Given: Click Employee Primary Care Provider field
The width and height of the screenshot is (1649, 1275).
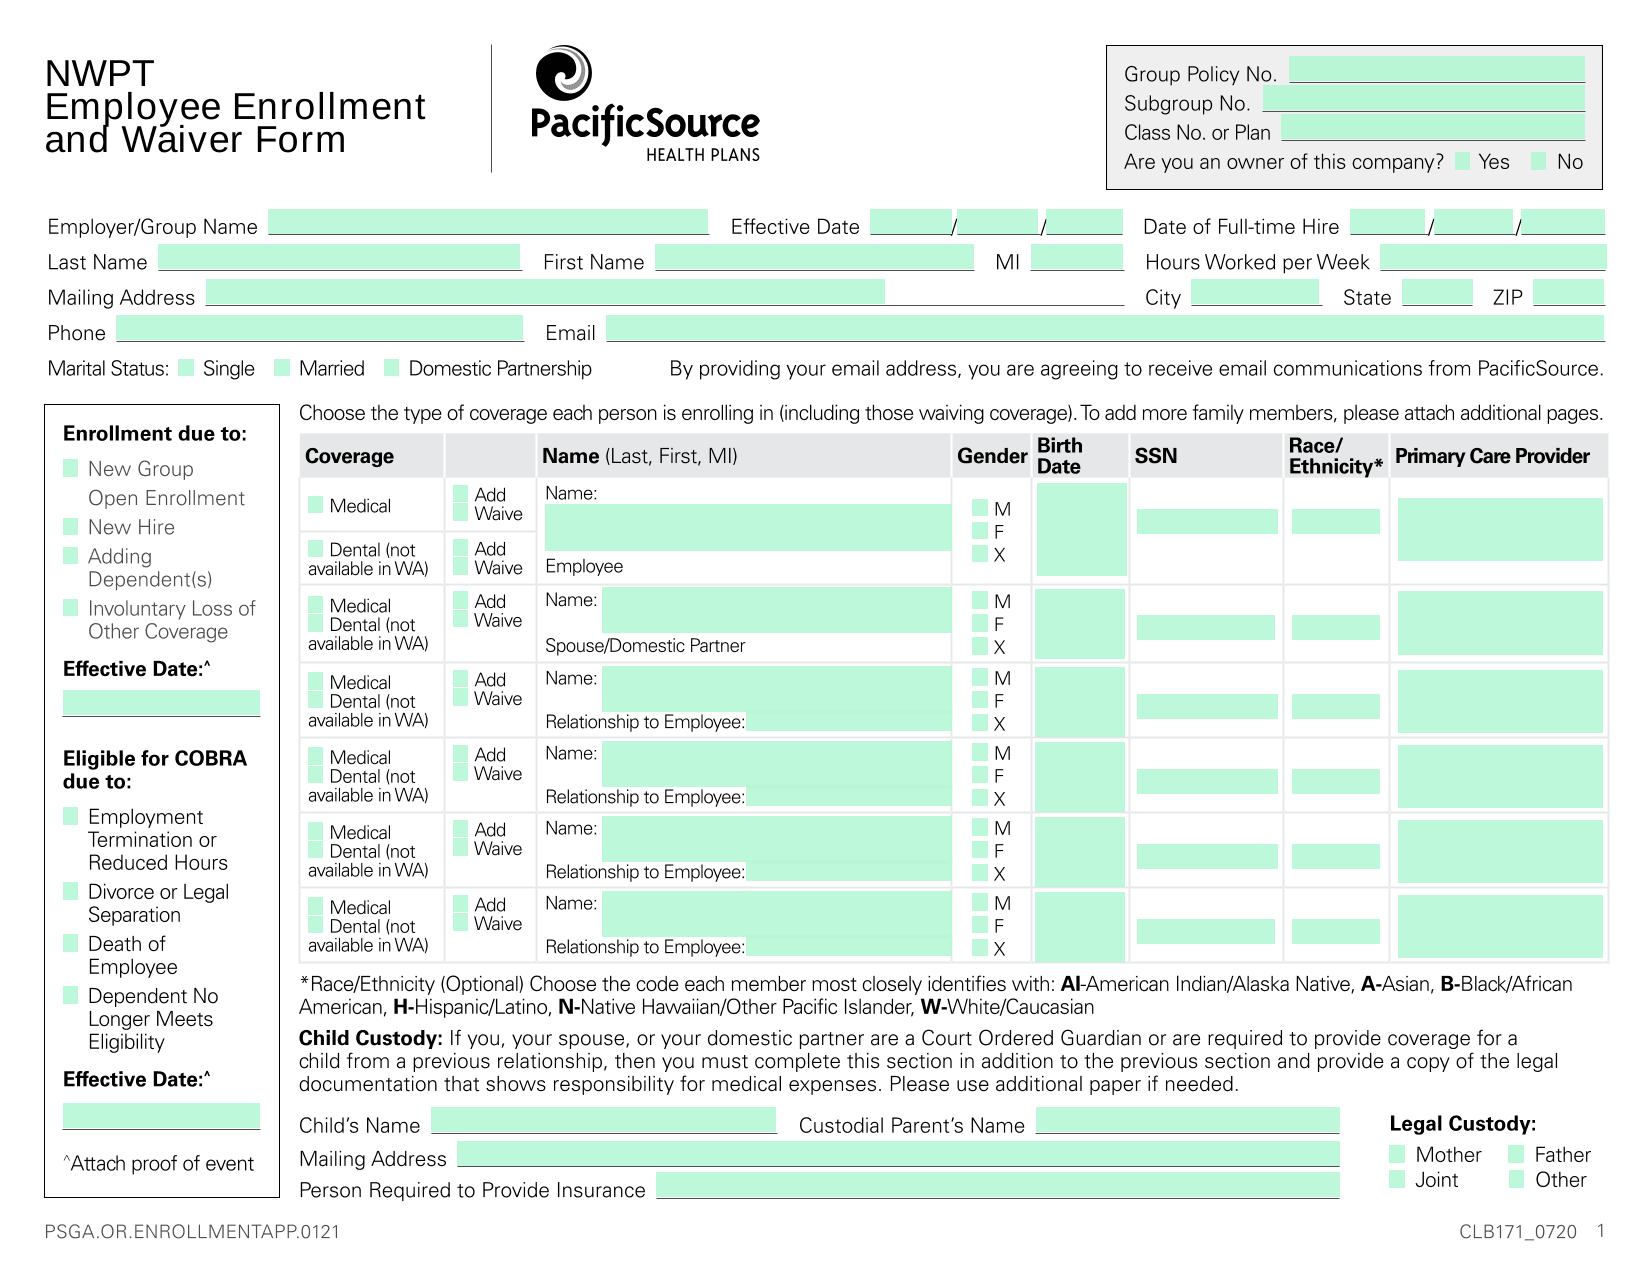Looking at the screenshot, I should (x=1500, y=529).
